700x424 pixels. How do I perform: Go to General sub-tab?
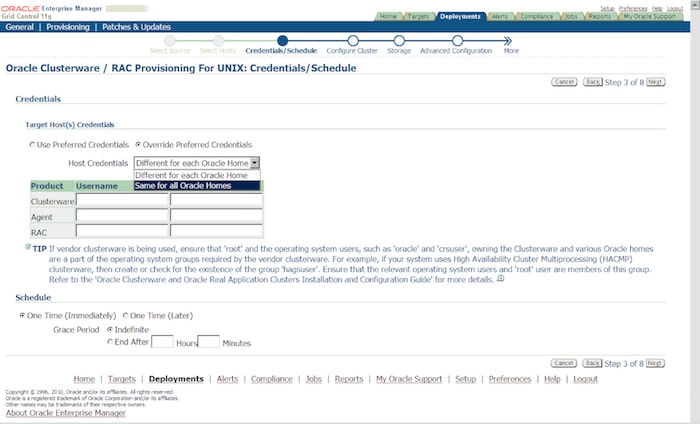pos(20,27)
